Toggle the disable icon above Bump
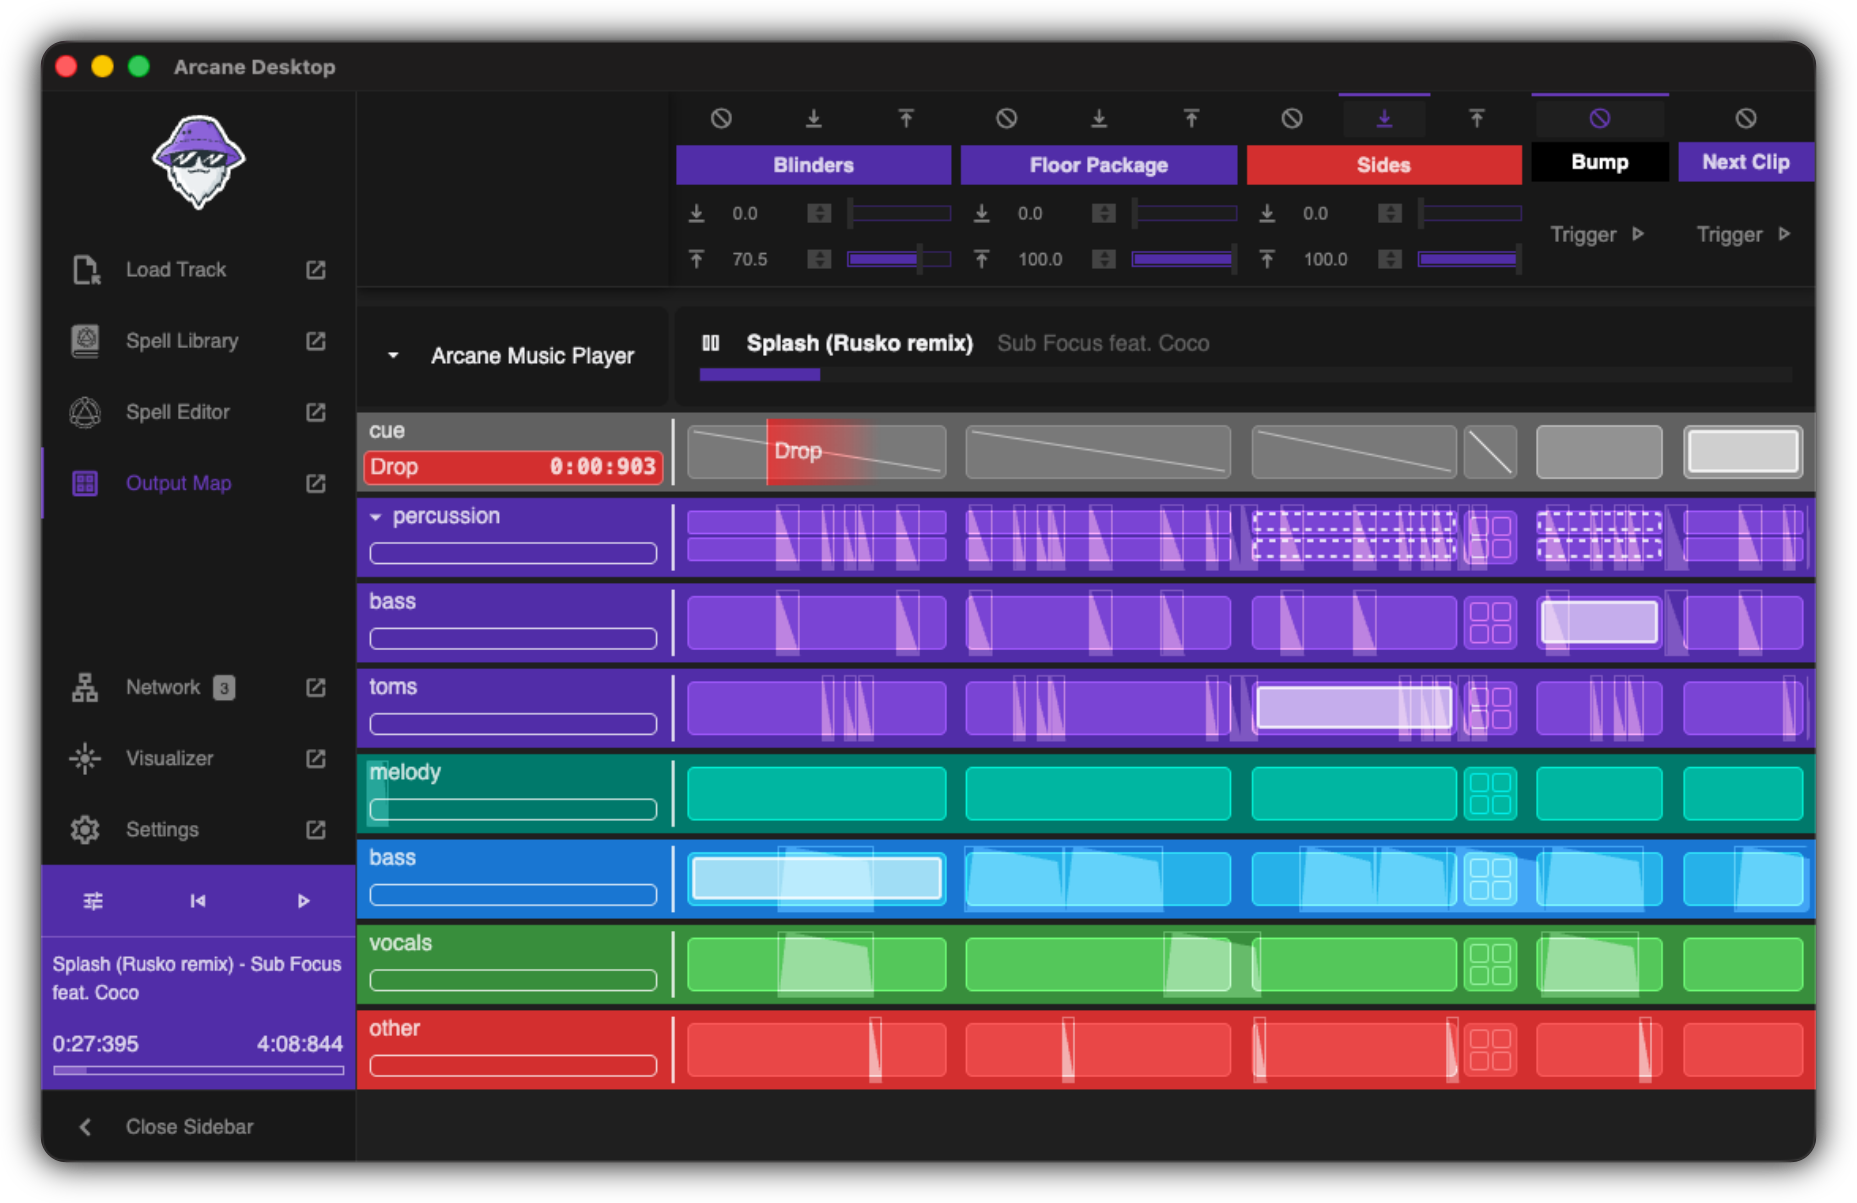Image resolution: width=1857 pixels, height=1203 pixels. [x=1600, y=118]
